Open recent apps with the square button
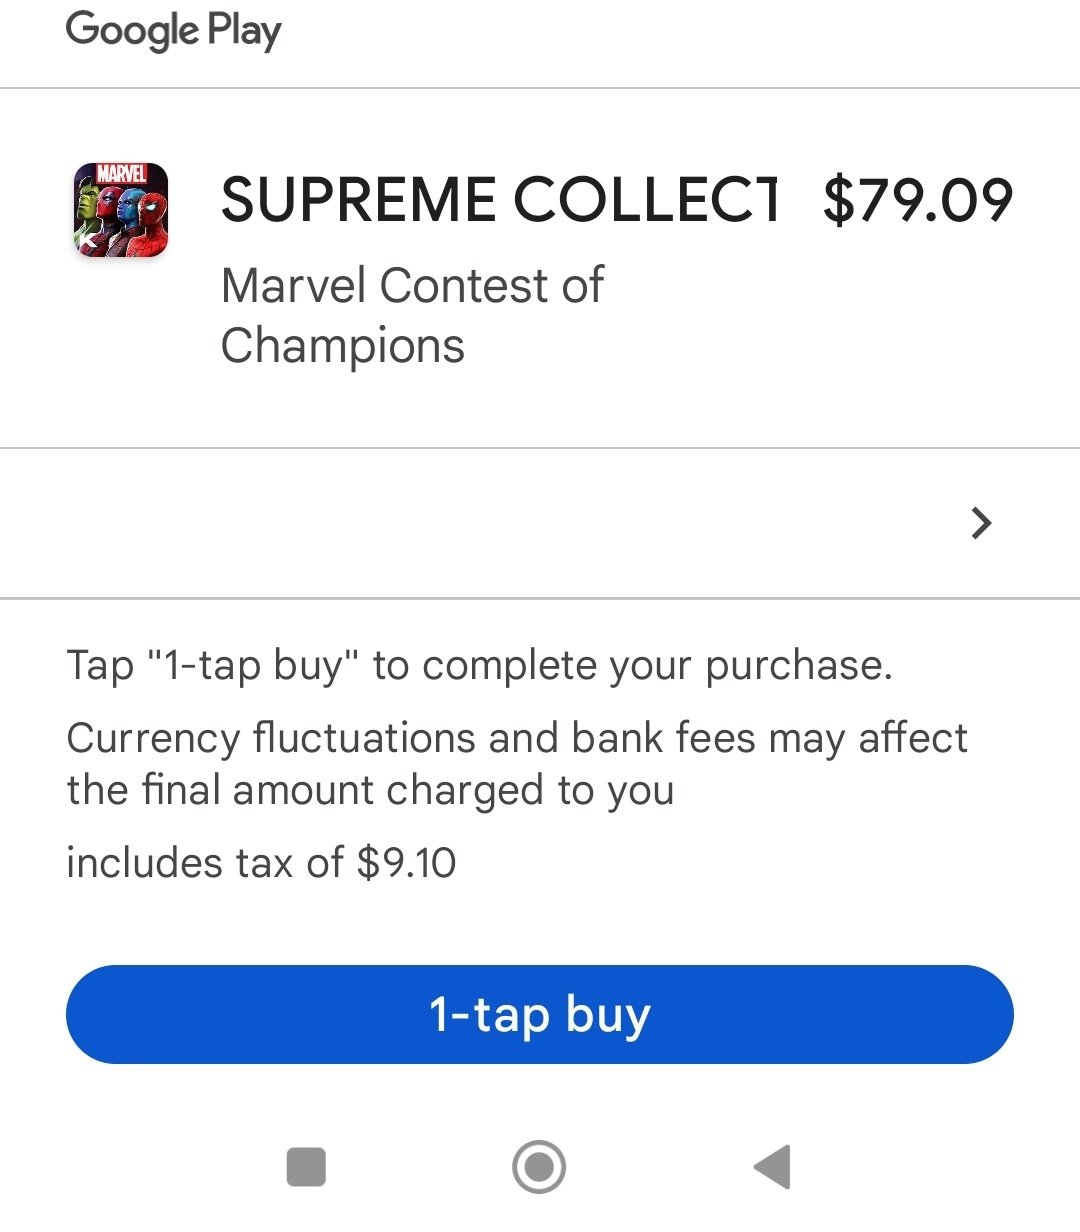1080x1232 pixels. click(306, 1167)
